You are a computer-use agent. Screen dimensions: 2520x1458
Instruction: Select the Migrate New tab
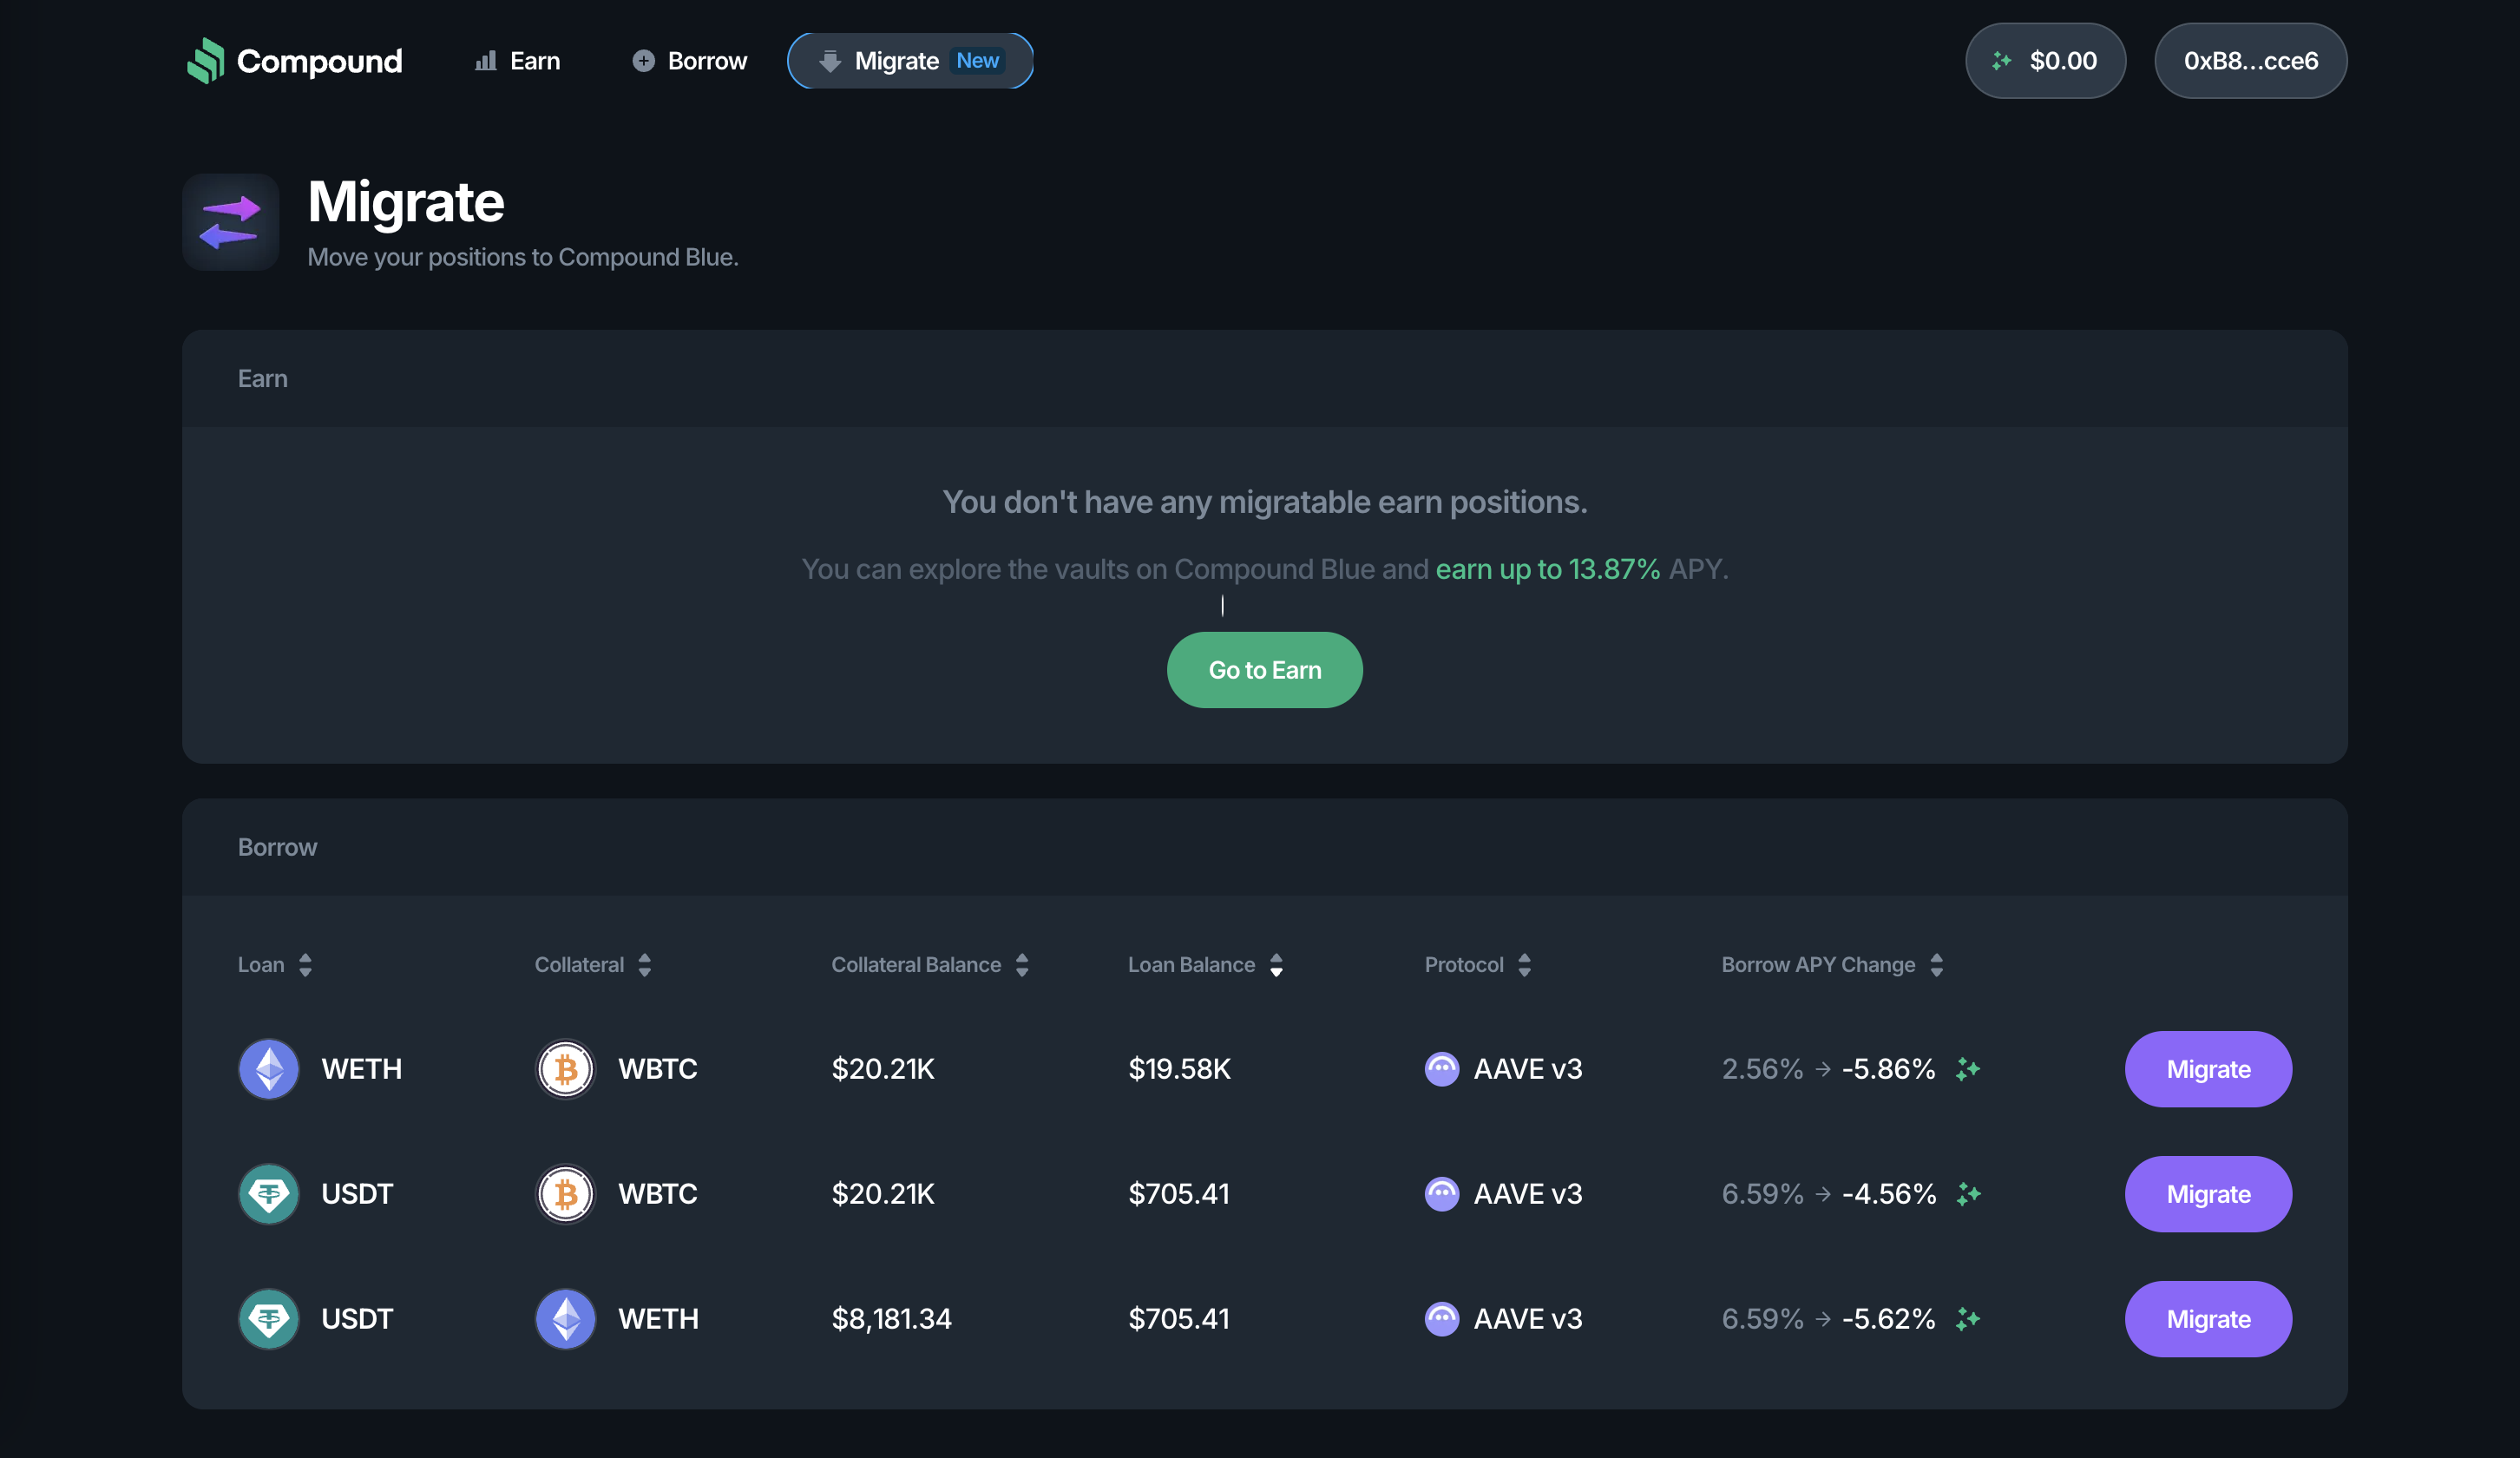pyautogui.click(x=910, y=61)
